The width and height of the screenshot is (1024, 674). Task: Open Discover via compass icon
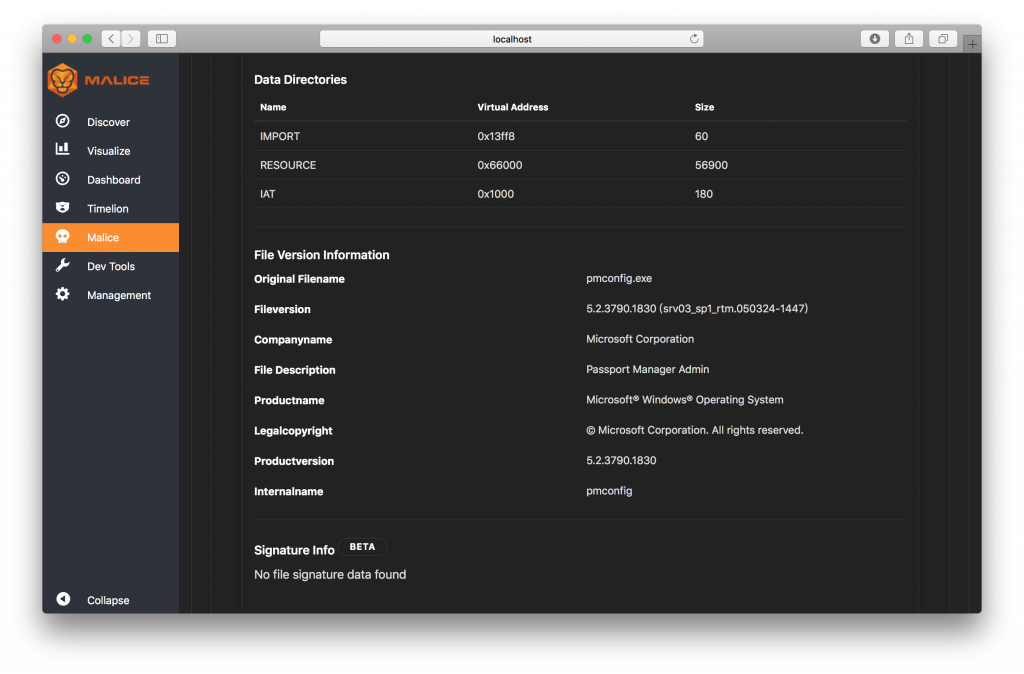pyautogui.click(x=63, y=121)
